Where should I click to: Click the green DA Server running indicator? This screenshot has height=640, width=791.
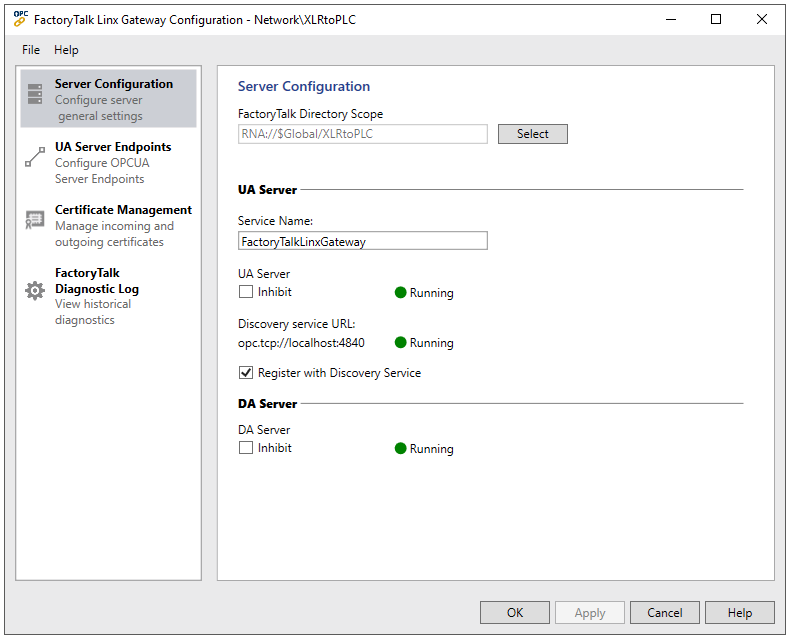click(x=401, y=448)
